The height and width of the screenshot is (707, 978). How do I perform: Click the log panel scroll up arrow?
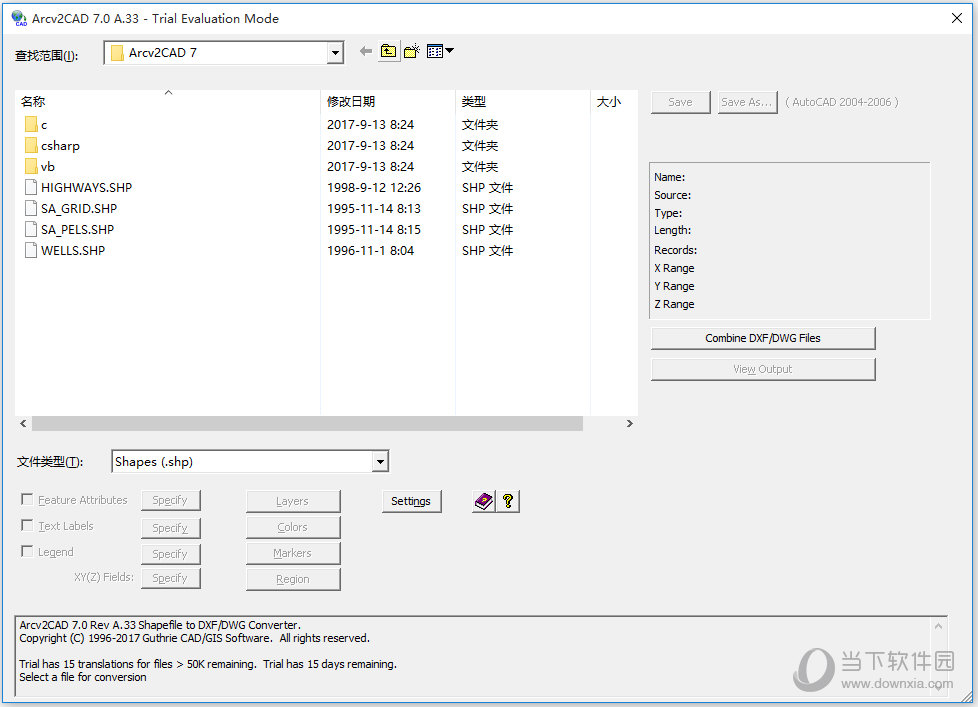point(938,625)
